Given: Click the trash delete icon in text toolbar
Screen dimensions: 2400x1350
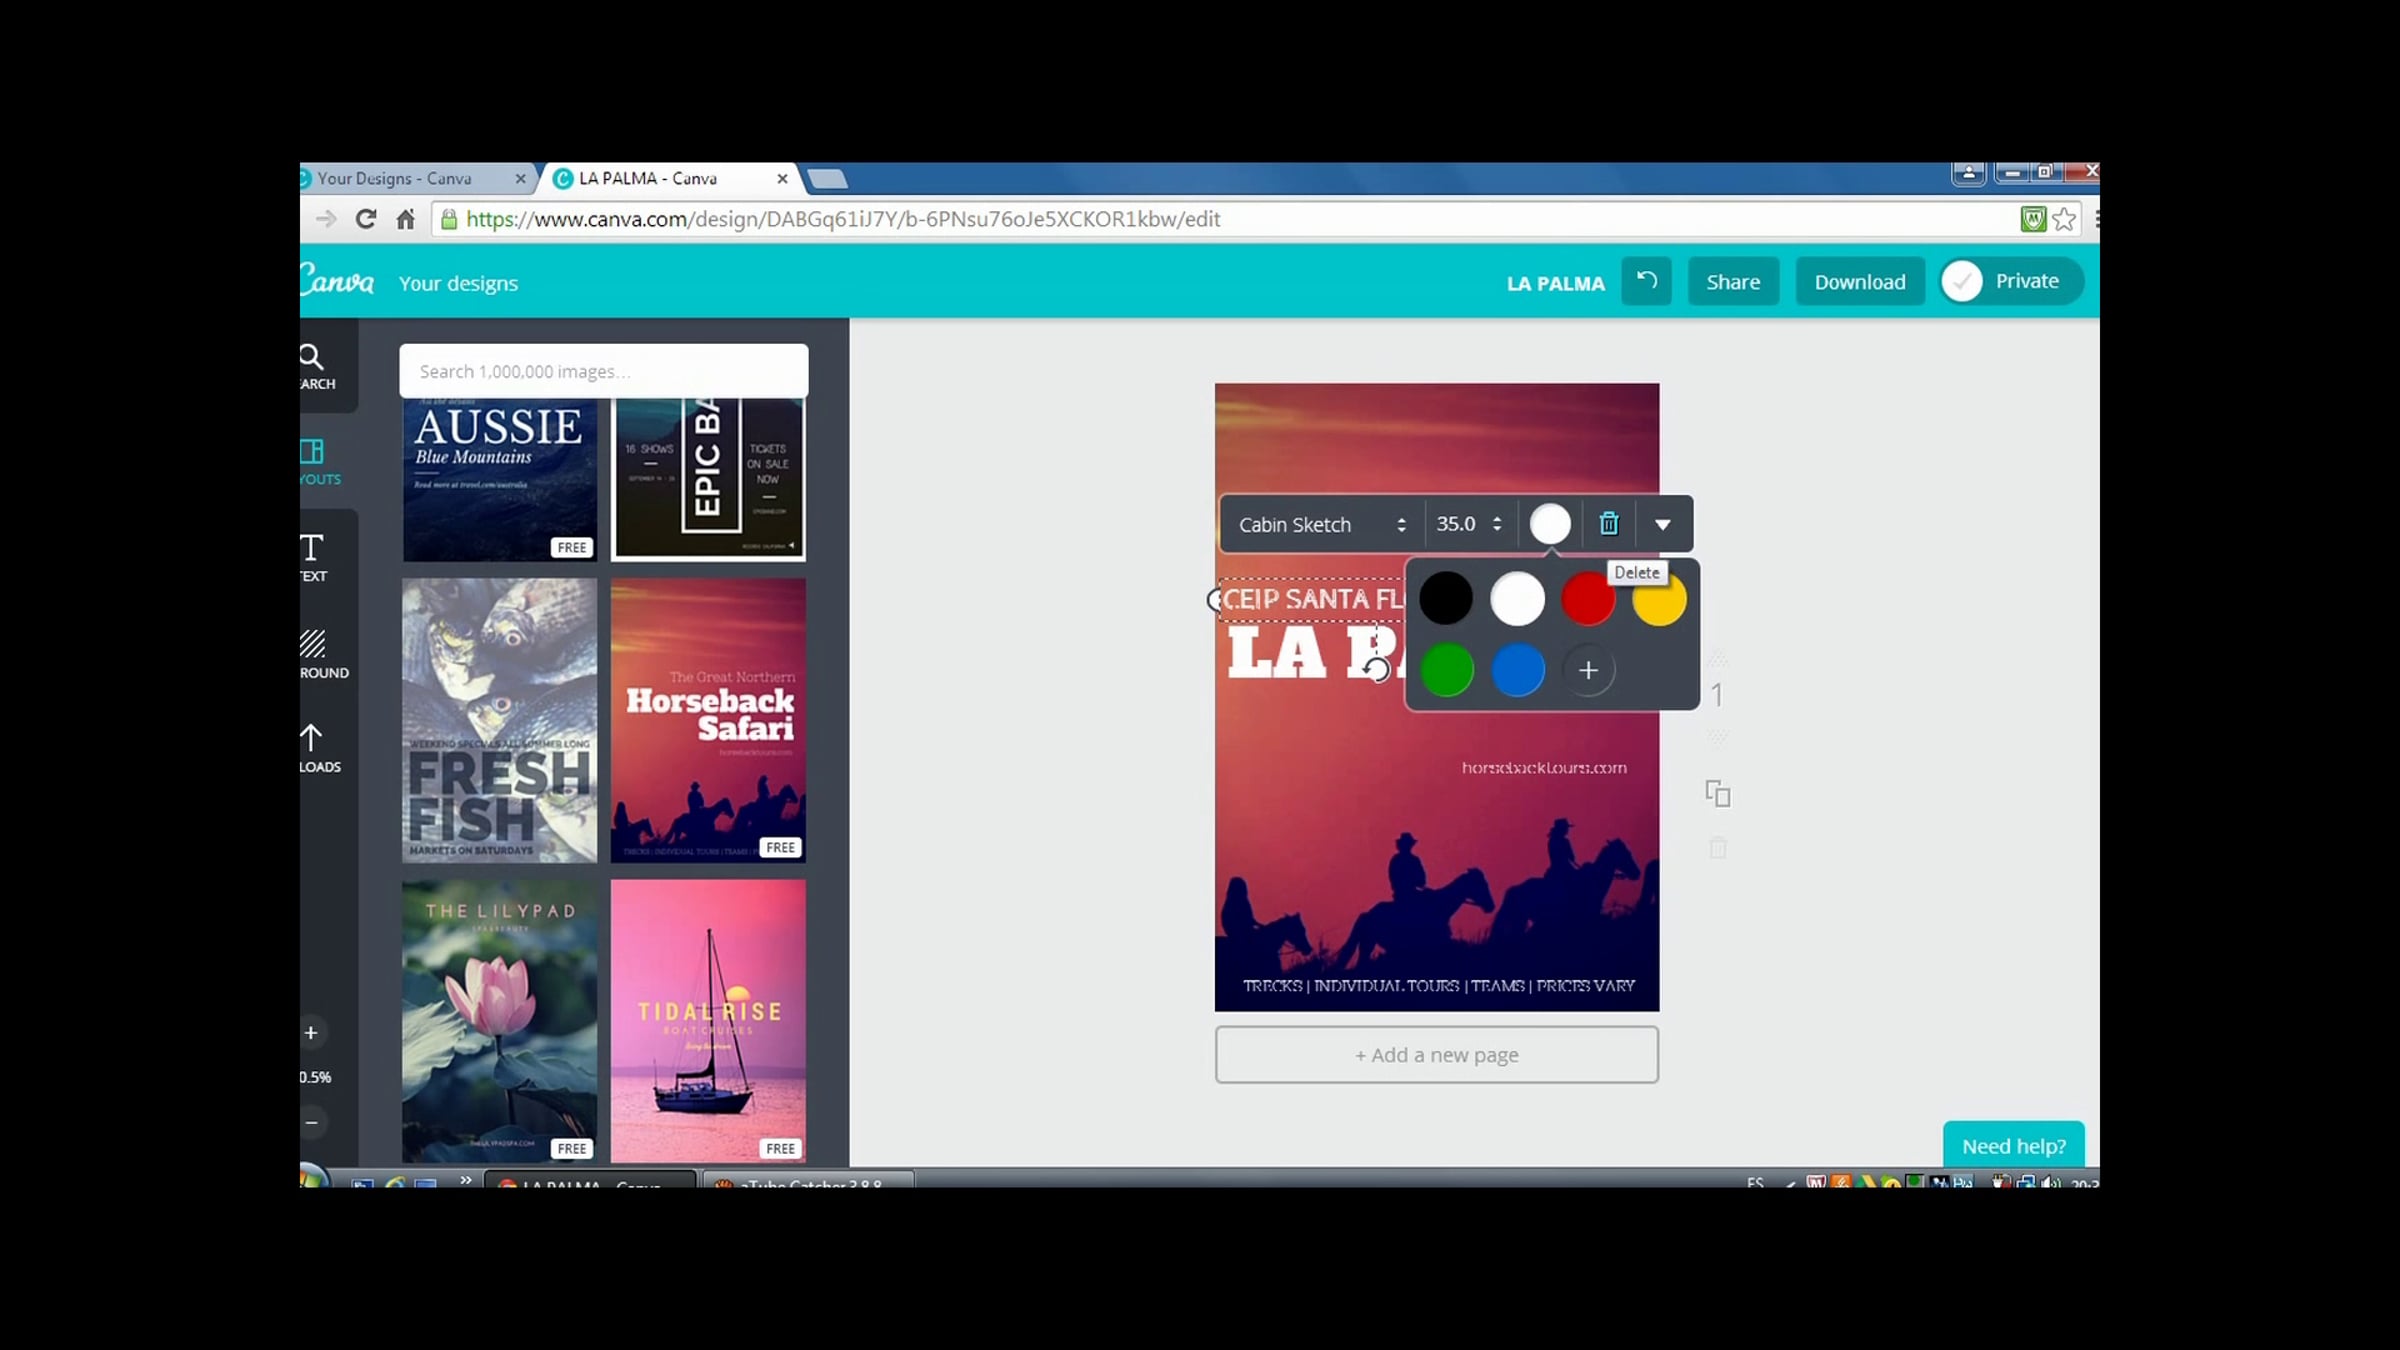Looking at the screenshot, I should click(x=1608, y=524).
